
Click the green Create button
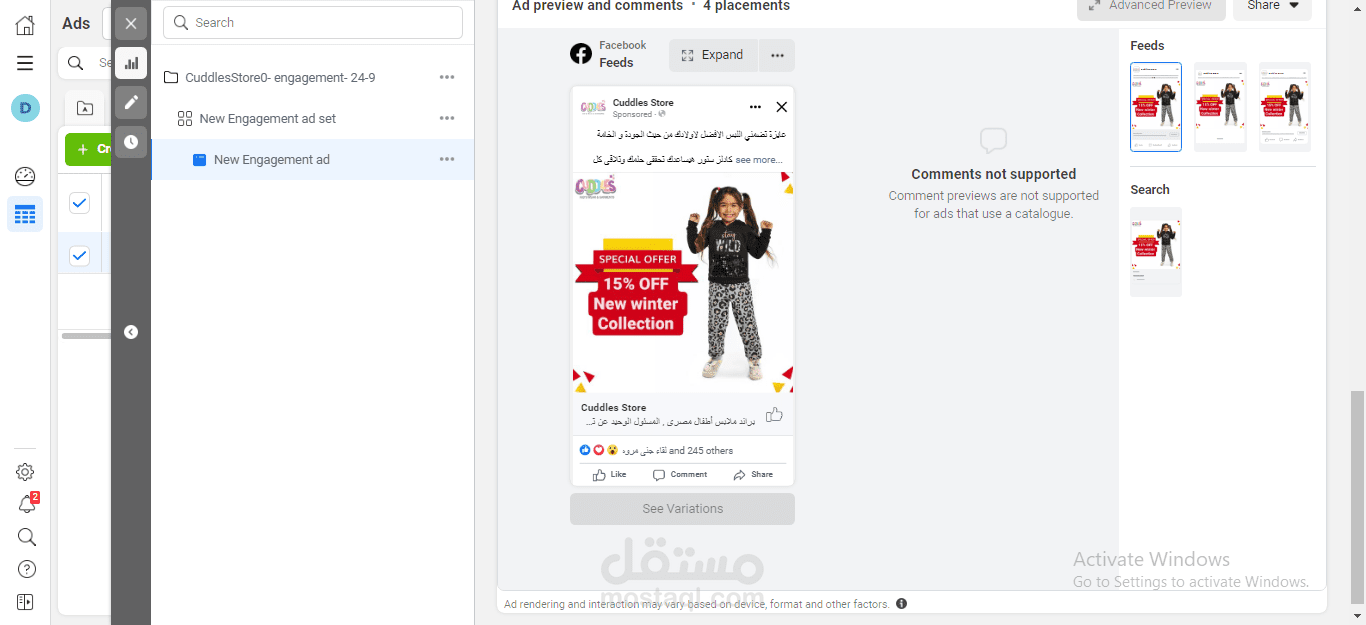tap(89, 149)
